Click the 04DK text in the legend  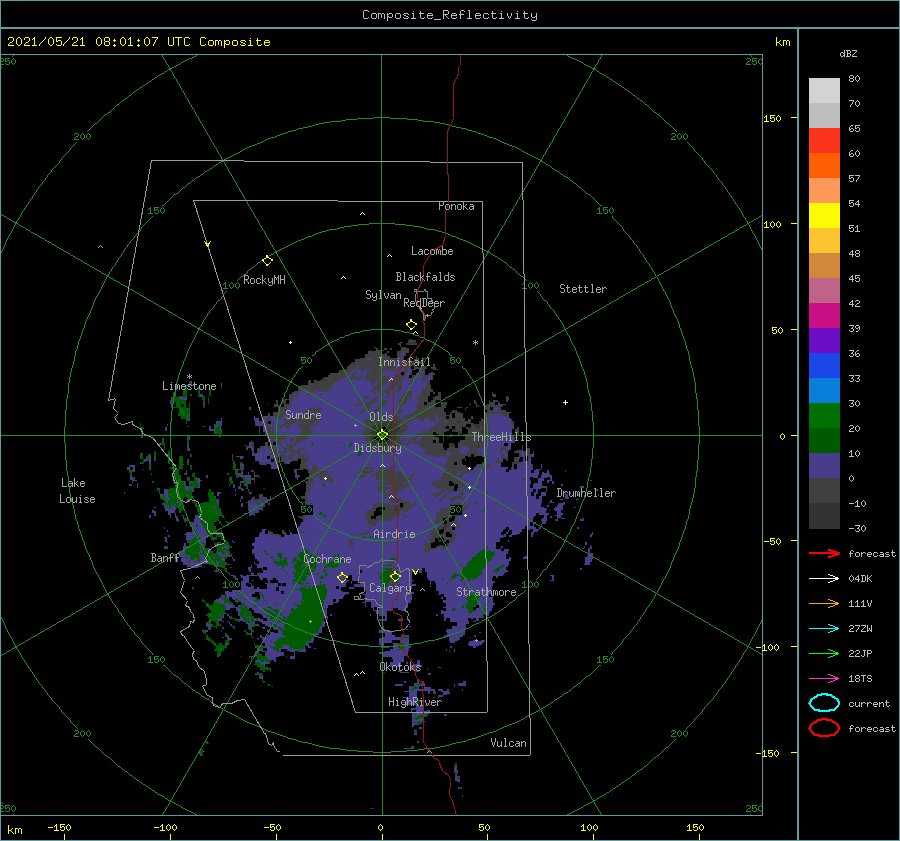(860, 578)
